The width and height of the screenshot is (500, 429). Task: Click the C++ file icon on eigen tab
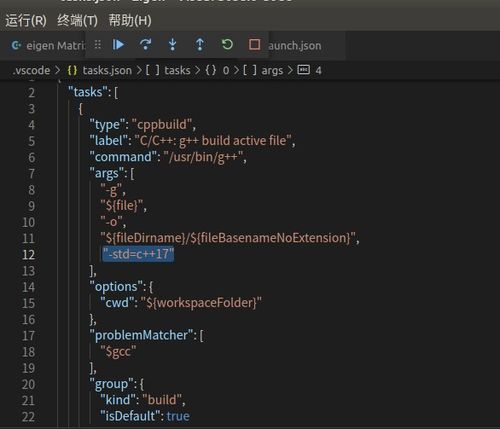(x=16, y=45)
